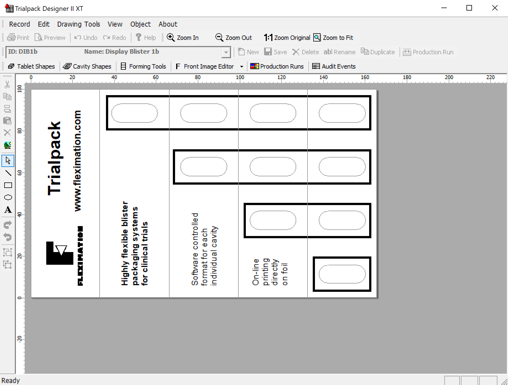Open Audit Events
Viewport: 508px width, 385px height.
[x=334, y=66]
